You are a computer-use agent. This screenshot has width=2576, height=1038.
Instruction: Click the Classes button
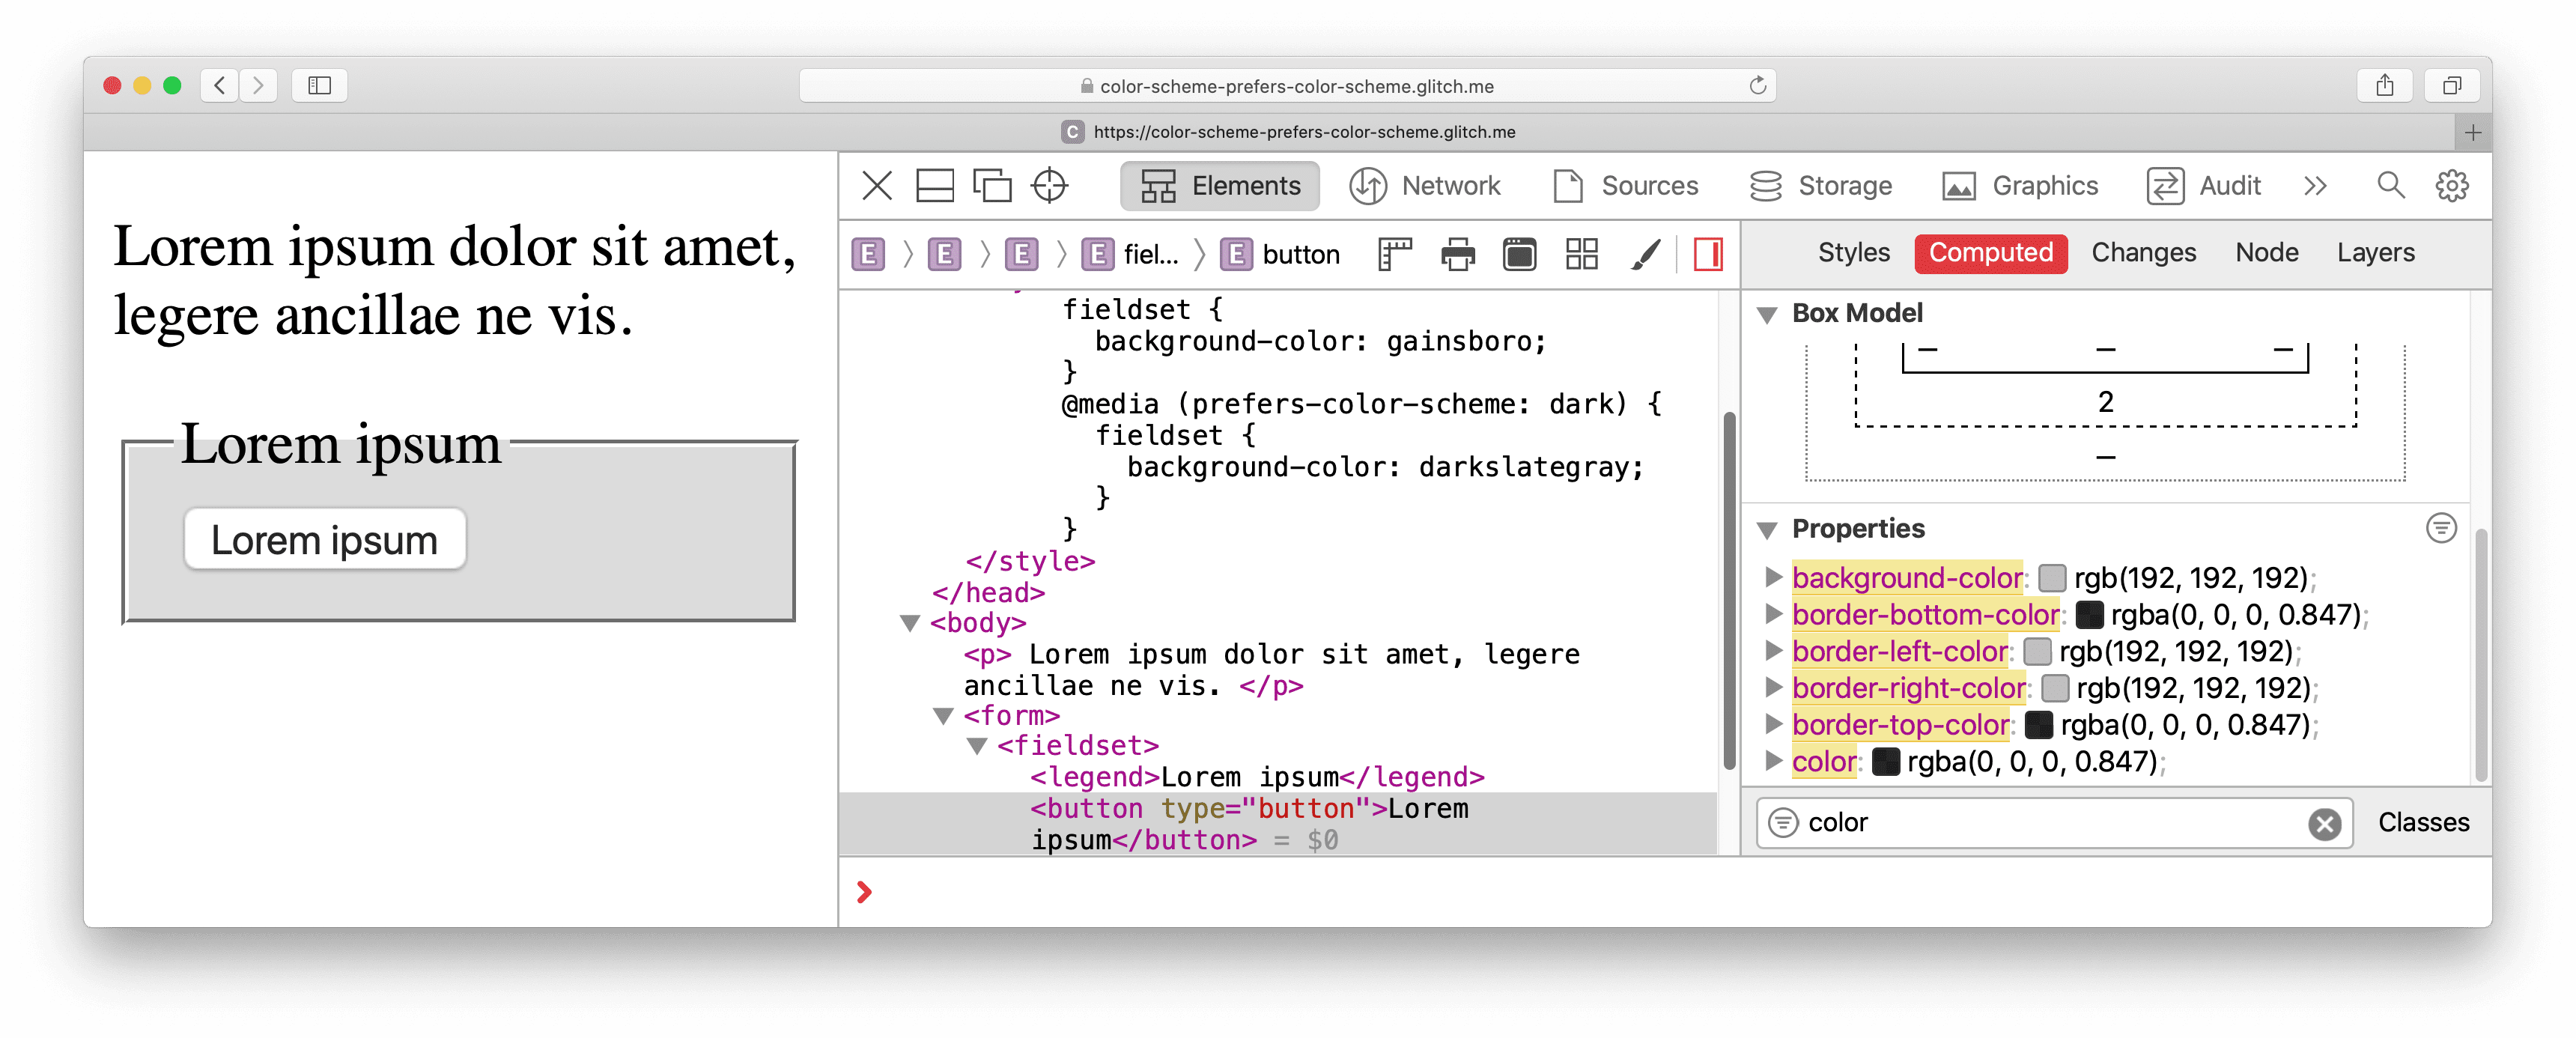point(2423,822)
